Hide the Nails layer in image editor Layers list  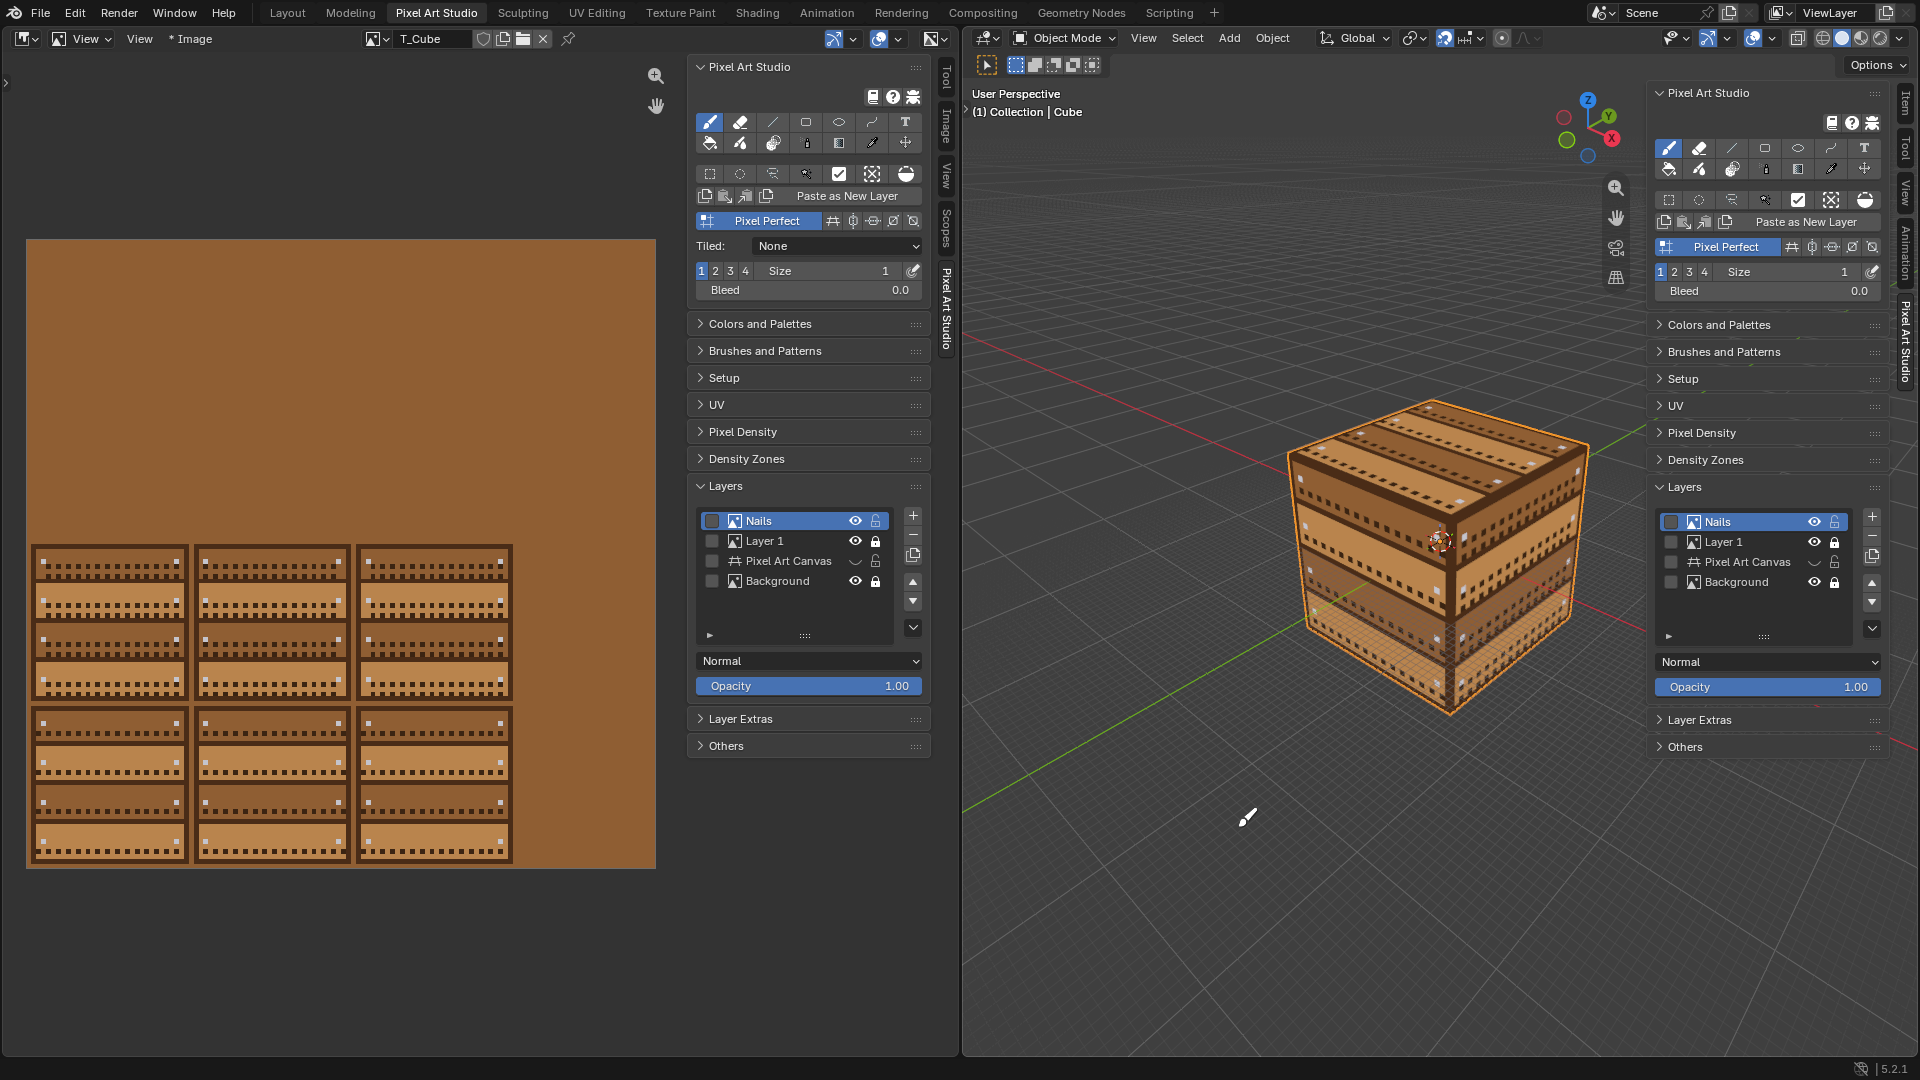pyautogui.click(x=855, y=521)
